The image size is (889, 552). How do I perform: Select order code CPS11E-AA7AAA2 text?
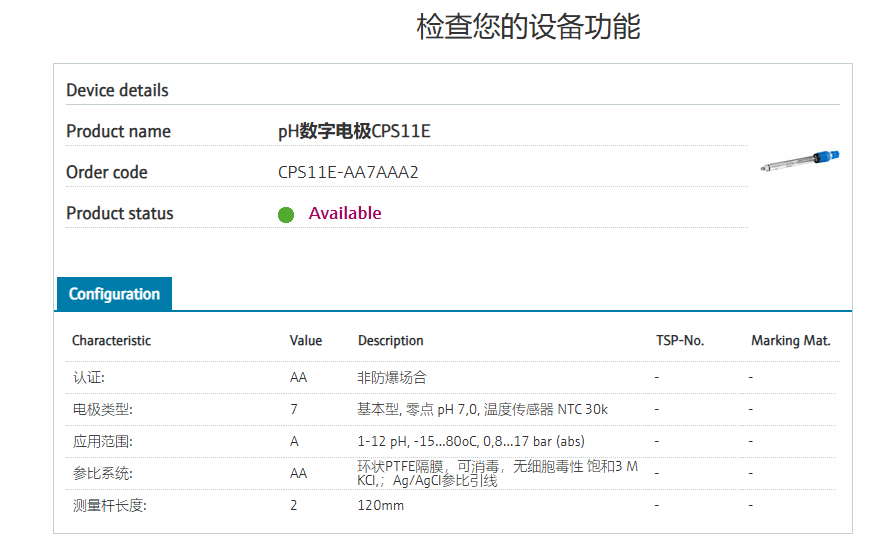click(x=348, y=172)
